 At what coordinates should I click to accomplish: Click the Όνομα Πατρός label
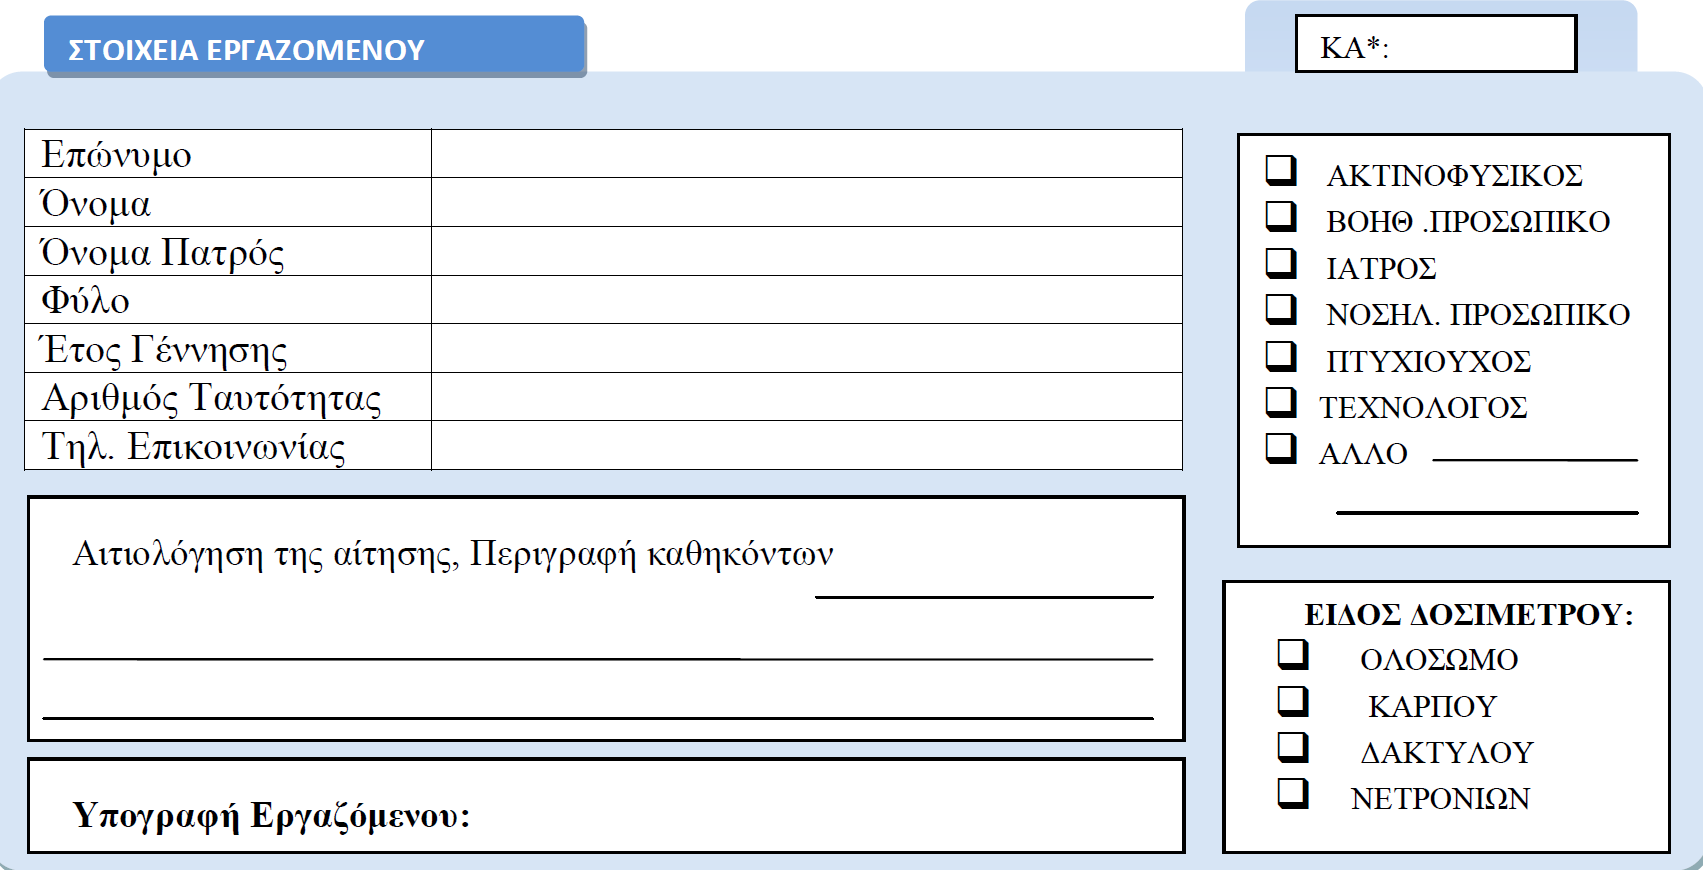(162, 252)
